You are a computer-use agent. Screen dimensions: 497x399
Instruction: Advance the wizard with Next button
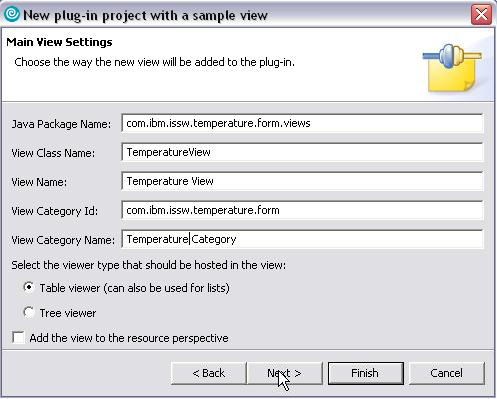285,373
